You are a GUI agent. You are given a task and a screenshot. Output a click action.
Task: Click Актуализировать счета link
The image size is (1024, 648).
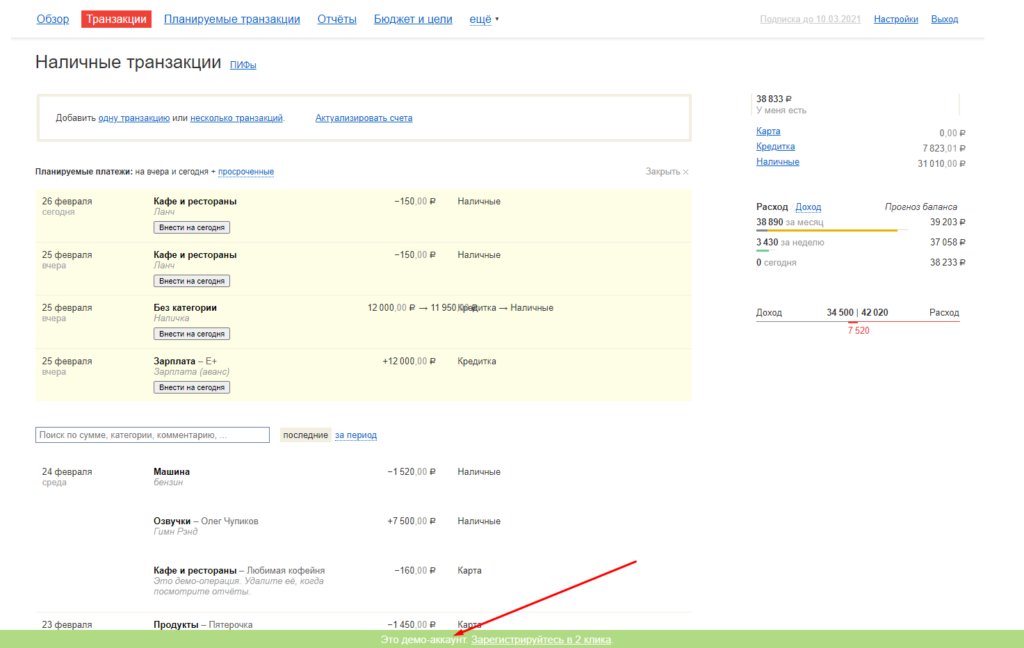pos(363,118)
